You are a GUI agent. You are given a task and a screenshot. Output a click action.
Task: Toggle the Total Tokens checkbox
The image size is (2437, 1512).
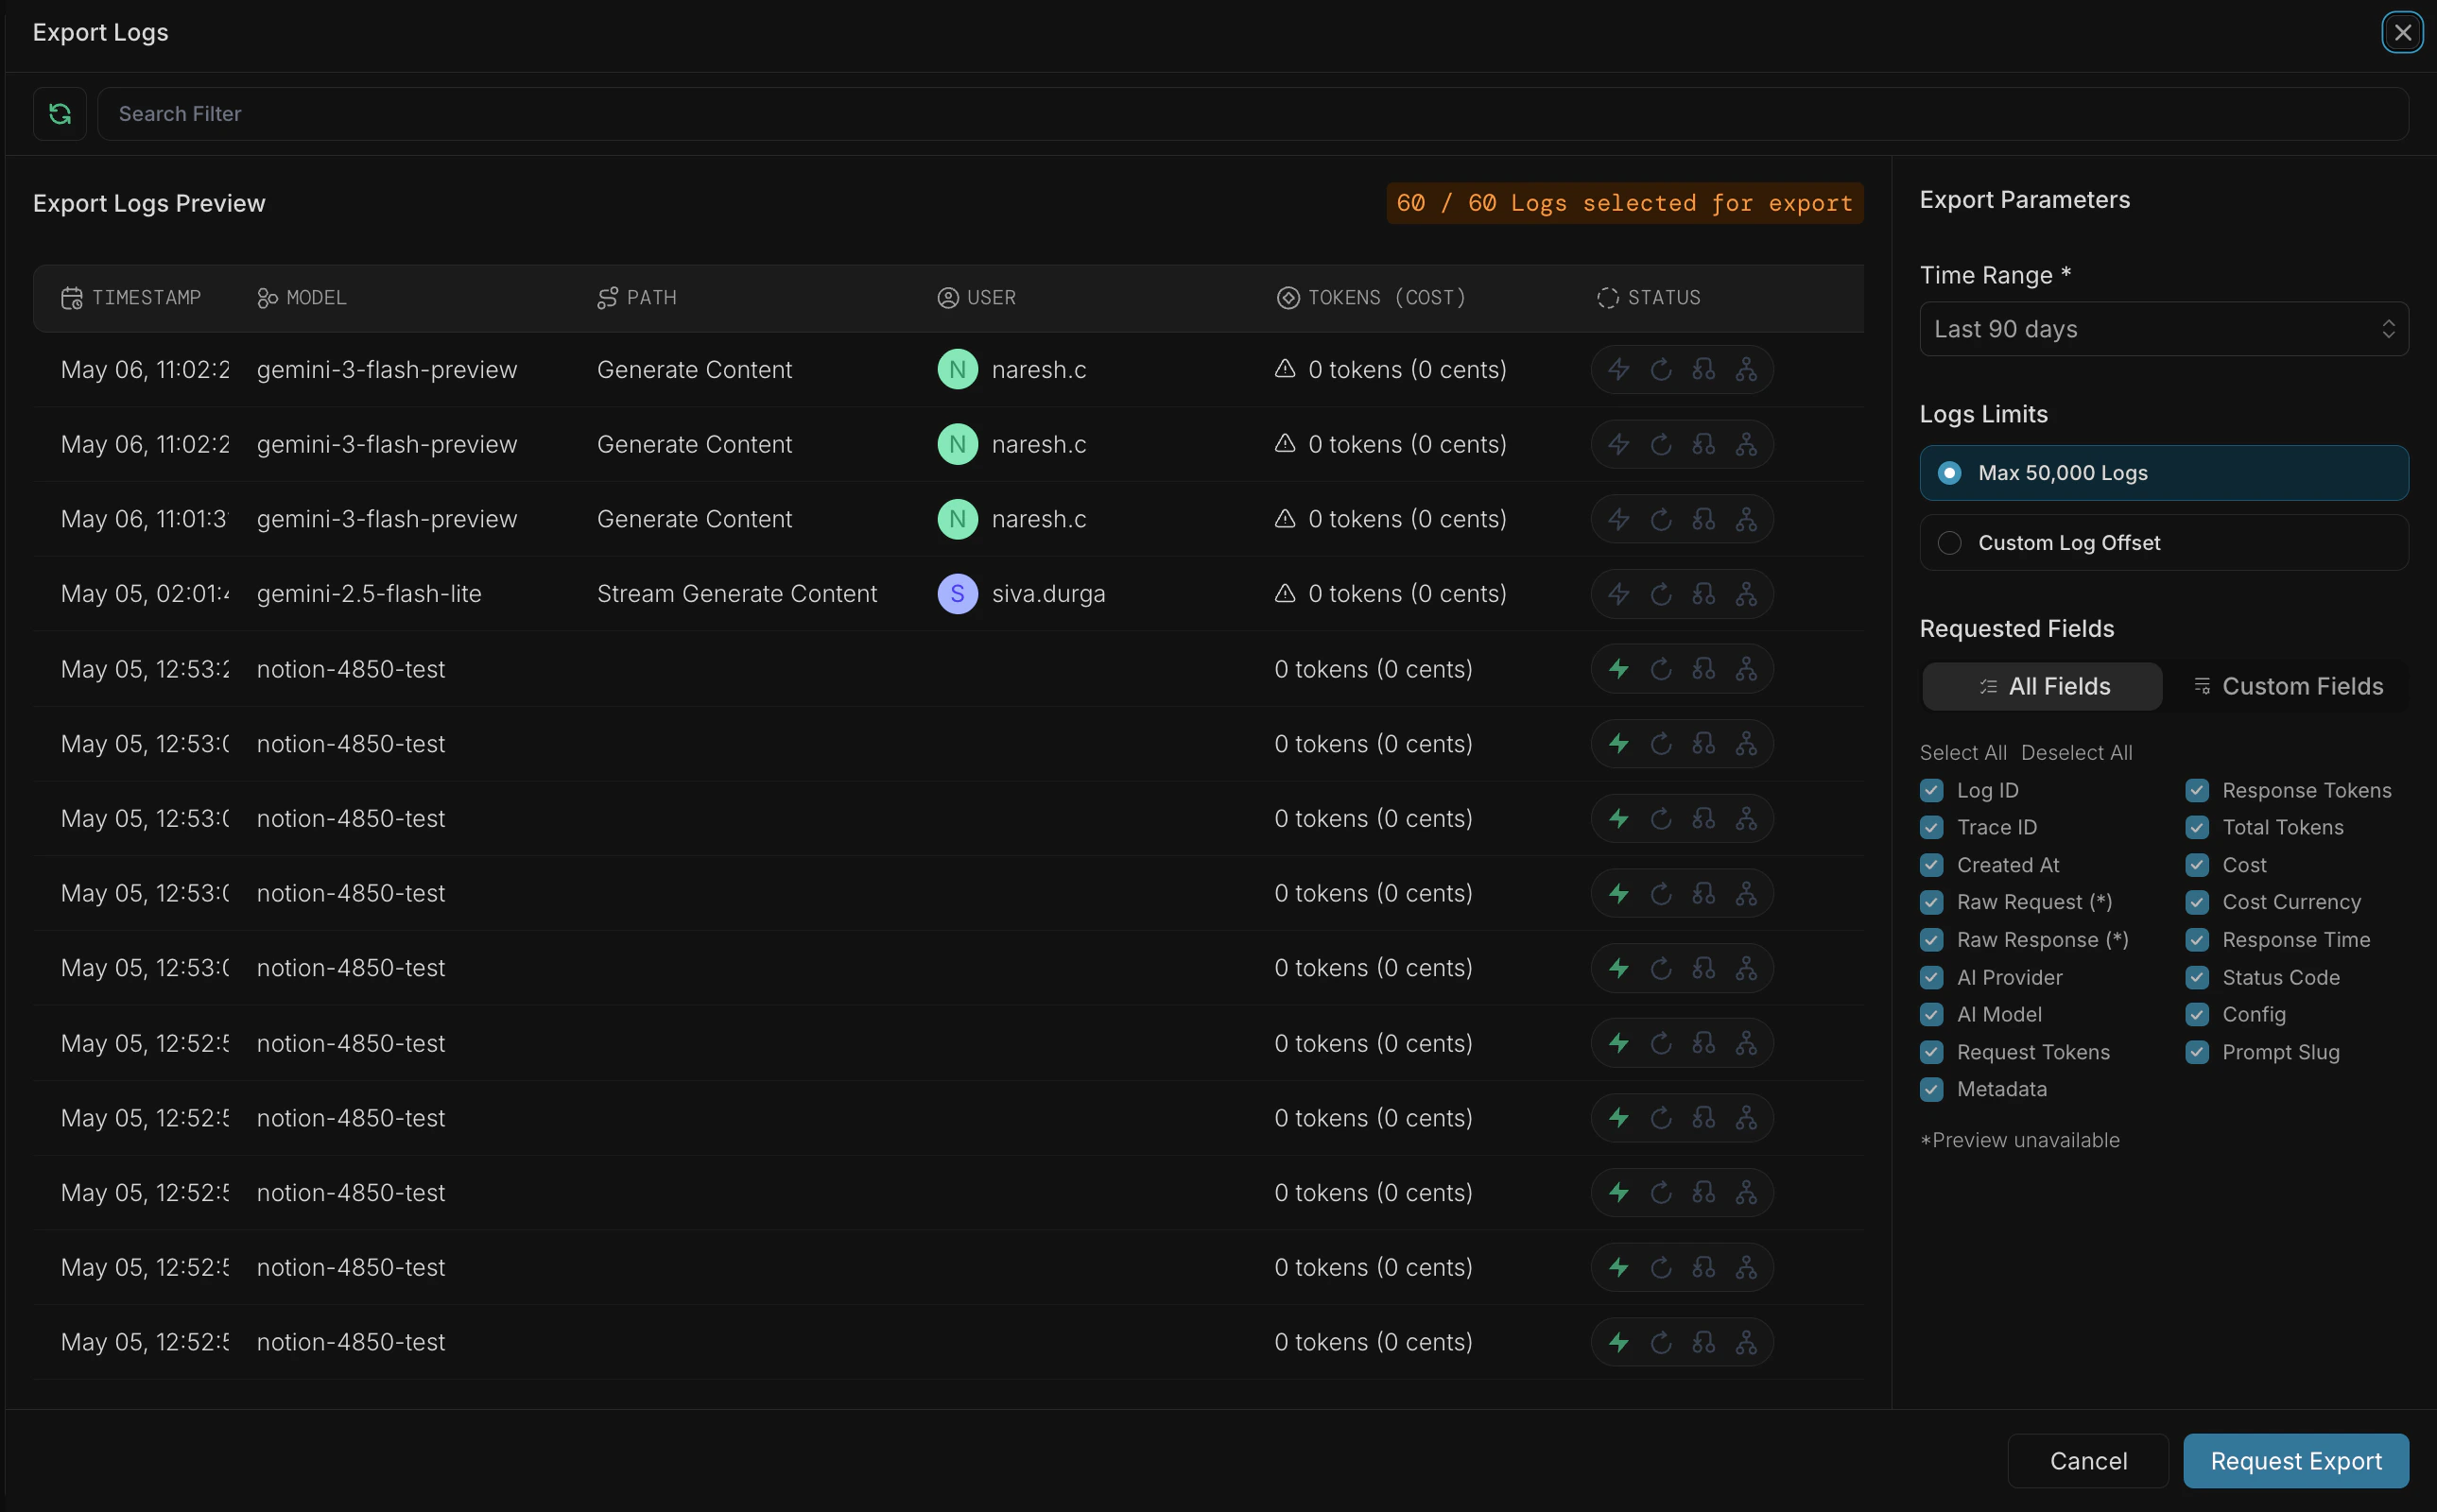pos(2197,828)
